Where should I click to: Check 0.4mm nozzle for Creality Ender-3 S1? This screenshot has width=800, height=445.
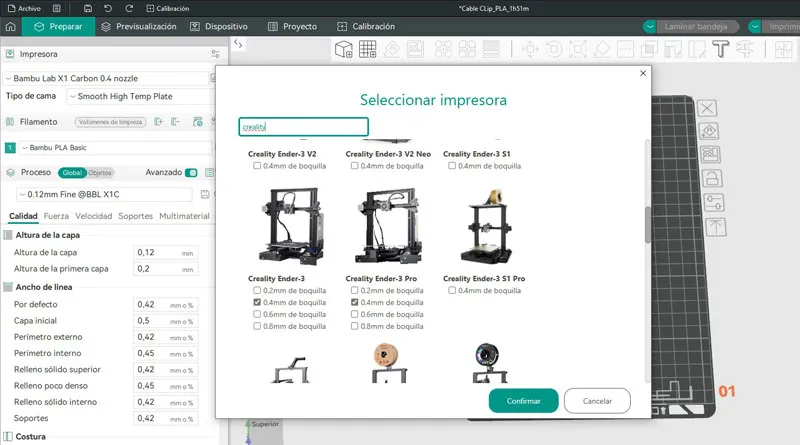click(x=452, y=166)
